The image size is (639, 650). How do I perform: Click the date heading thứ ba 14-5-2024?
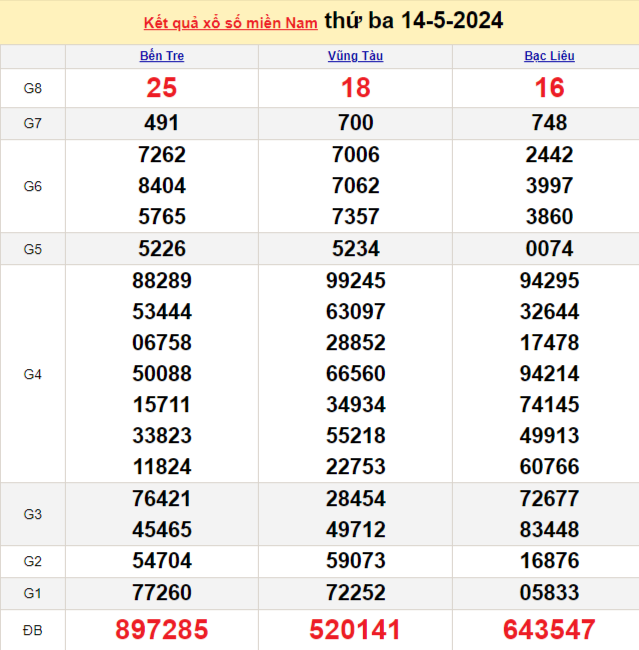pos(414,21)
